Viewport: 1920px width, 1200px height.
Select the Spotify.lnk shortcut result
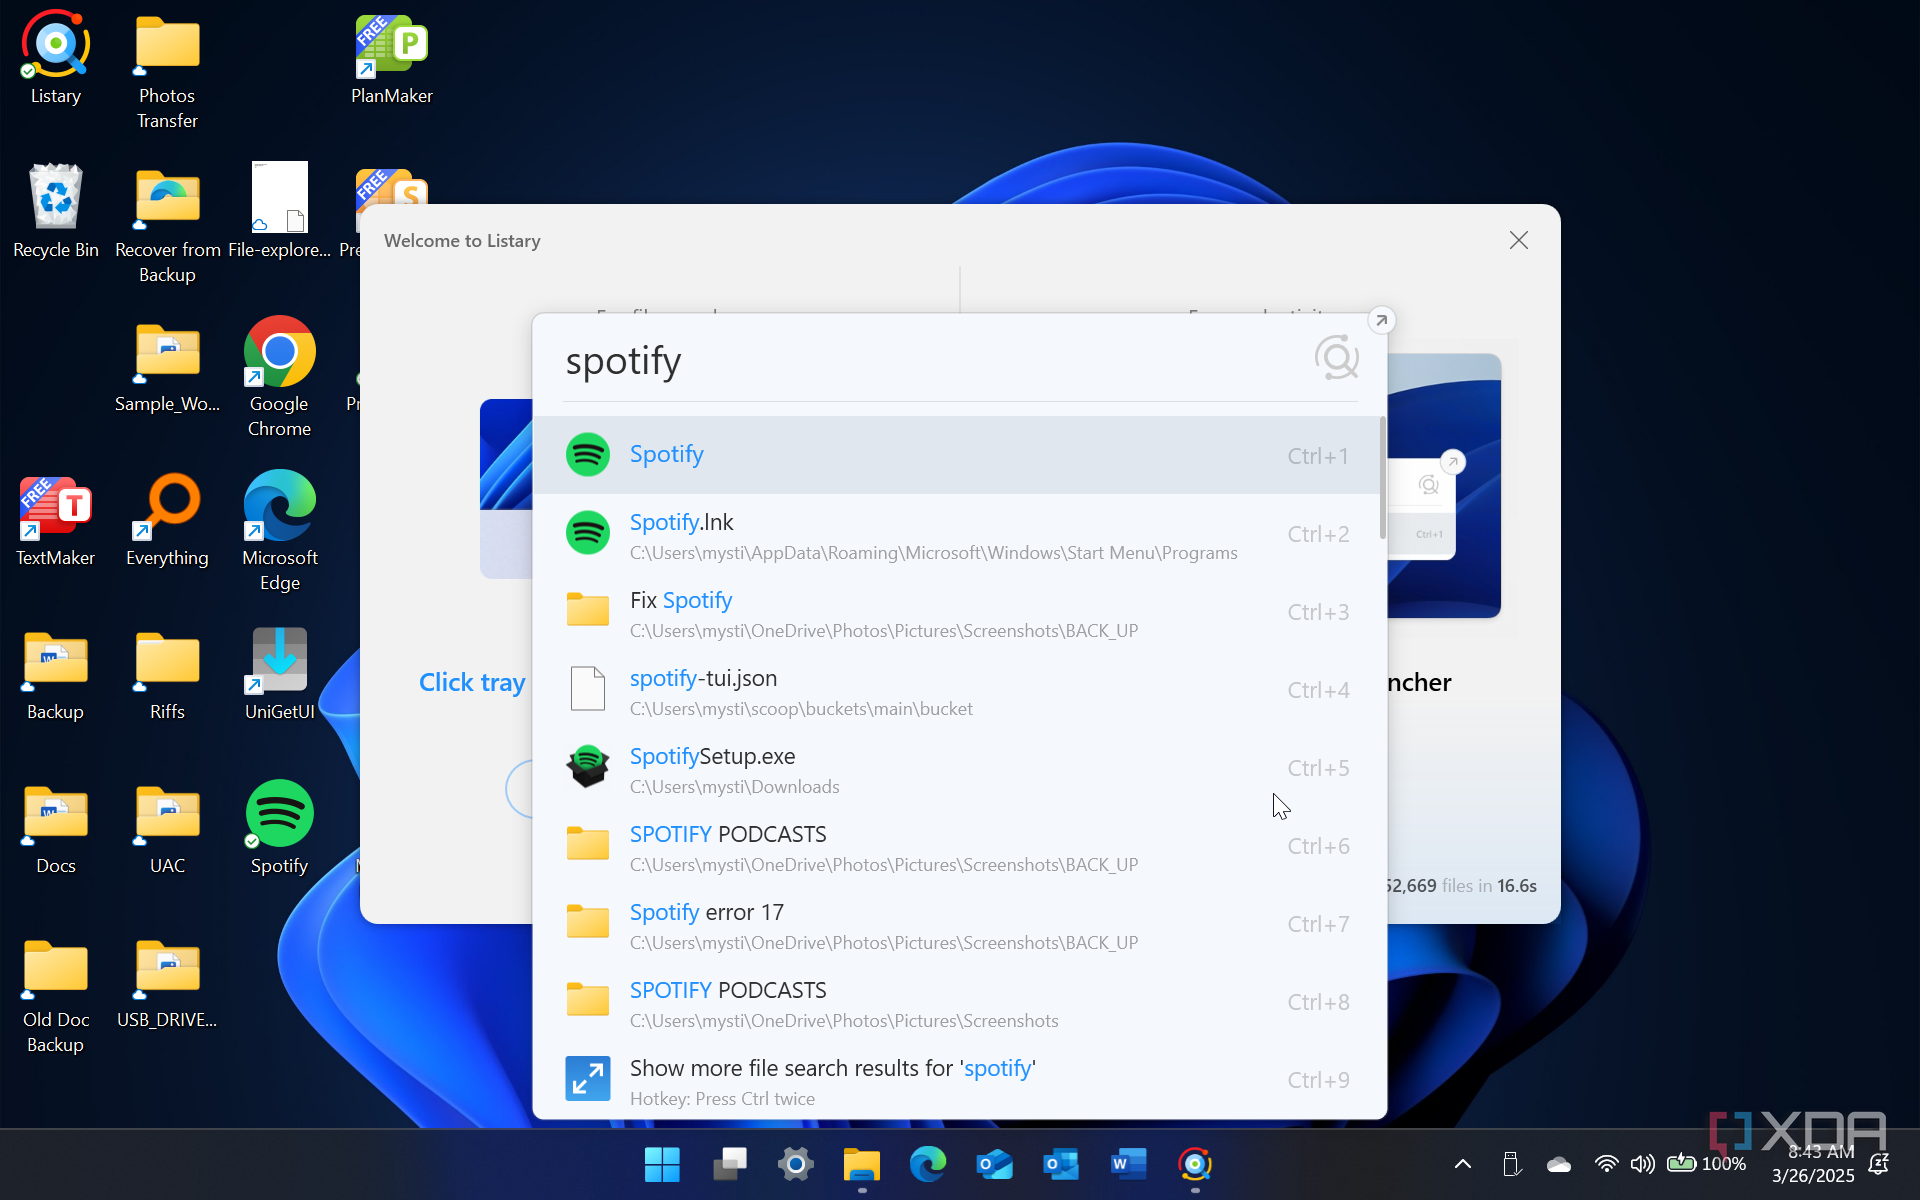[957, 534]
